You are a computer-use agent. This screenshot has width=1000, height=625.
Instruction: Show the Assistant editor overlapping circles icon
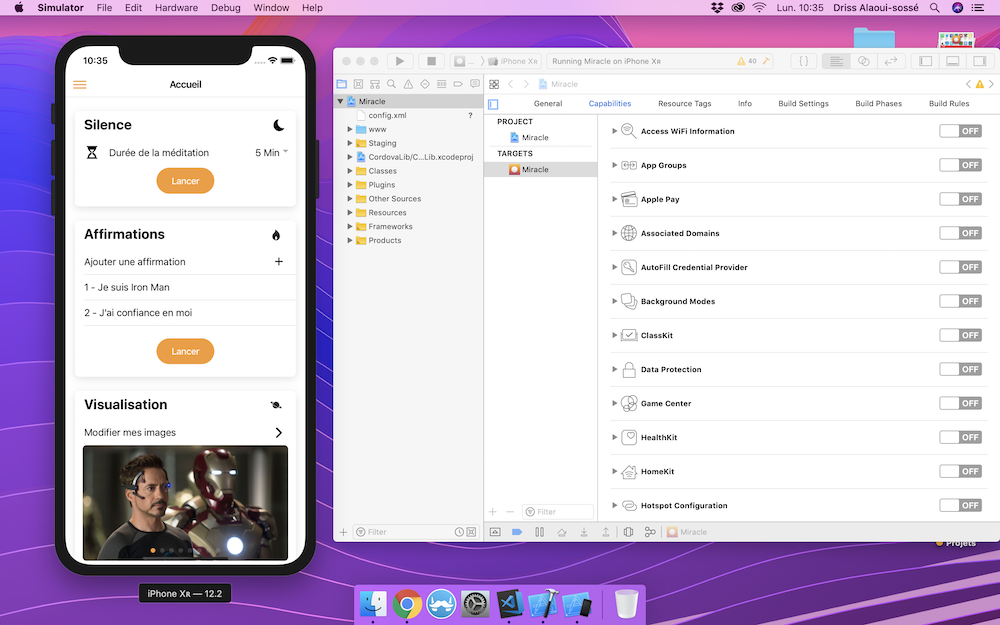coord(864,61)
